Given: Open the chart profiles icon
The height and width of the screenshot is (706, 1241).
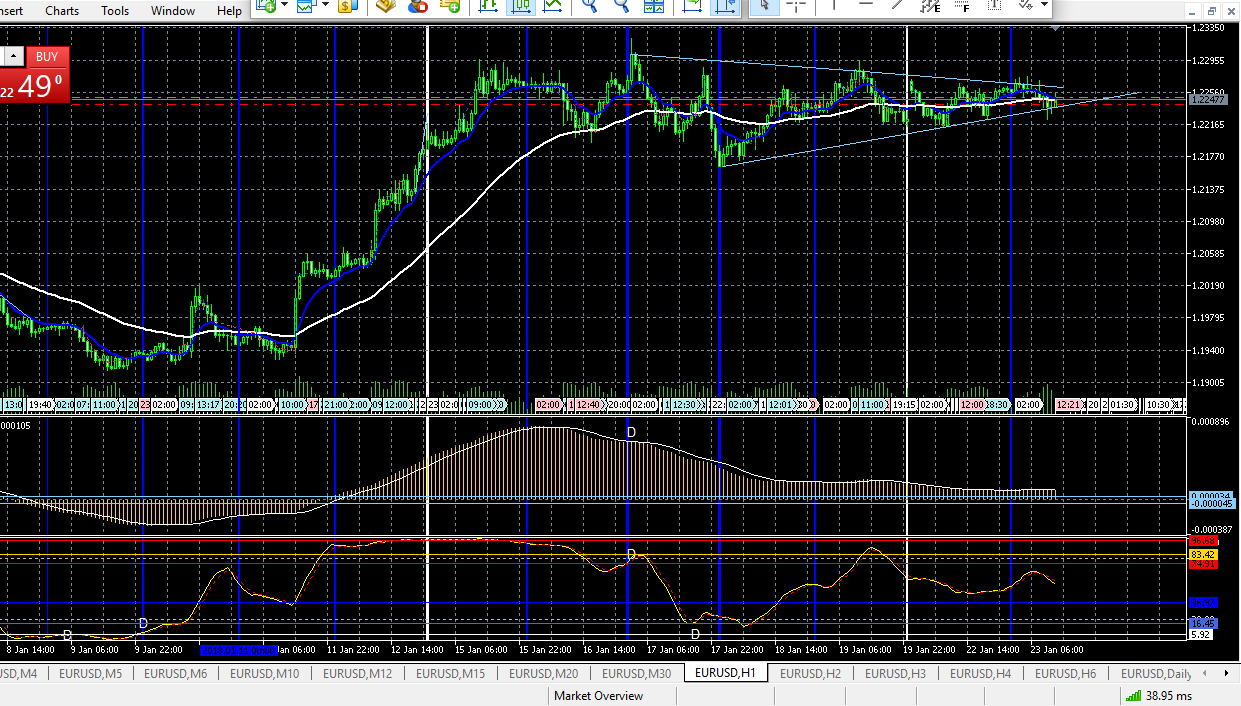Looking at the screenshot, I should click(305, 5).
